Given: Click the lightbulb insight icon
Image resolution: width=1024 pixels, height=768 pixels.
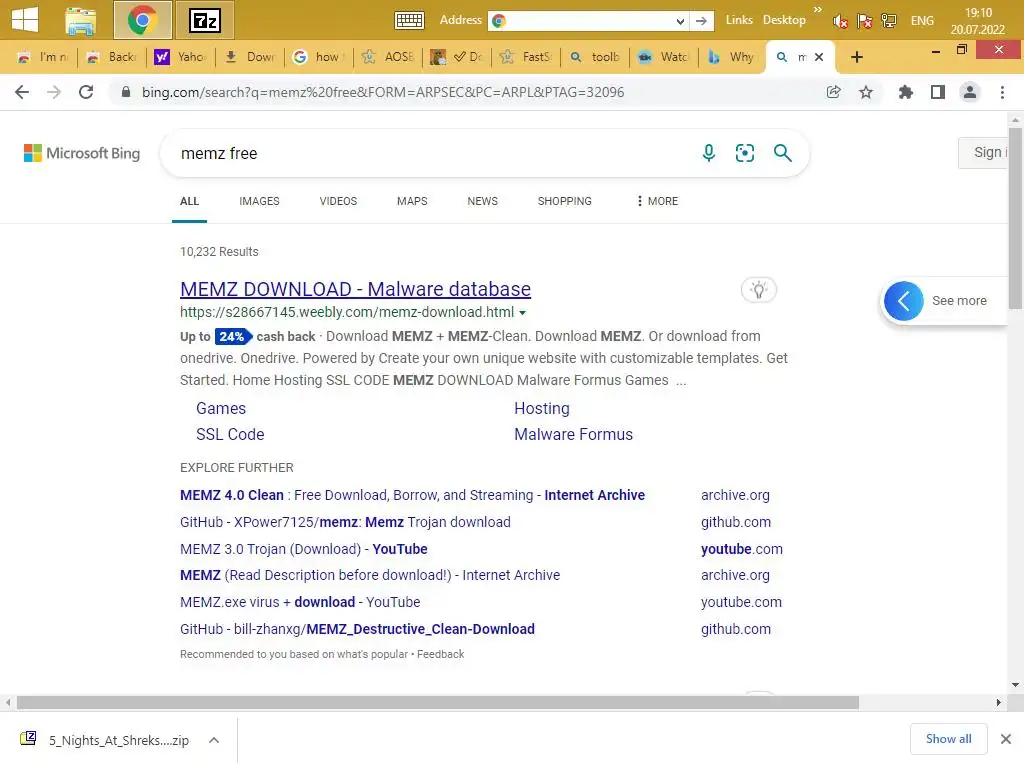Looking at the screenshot, I should pos(759,289).
